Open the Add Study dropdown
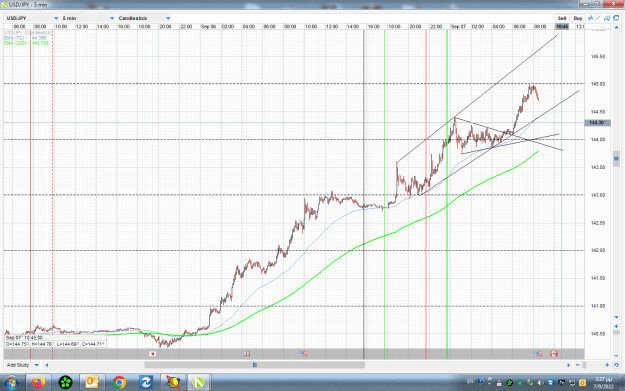625x391 pixels. coord(23,365)
